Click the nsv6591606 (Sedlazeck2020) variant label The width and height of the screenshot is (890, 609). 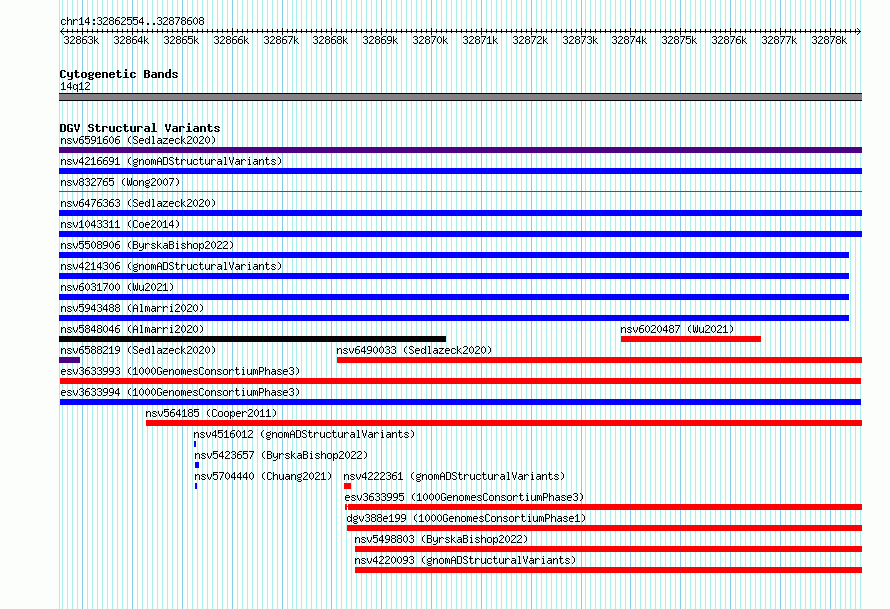[138, 140]
